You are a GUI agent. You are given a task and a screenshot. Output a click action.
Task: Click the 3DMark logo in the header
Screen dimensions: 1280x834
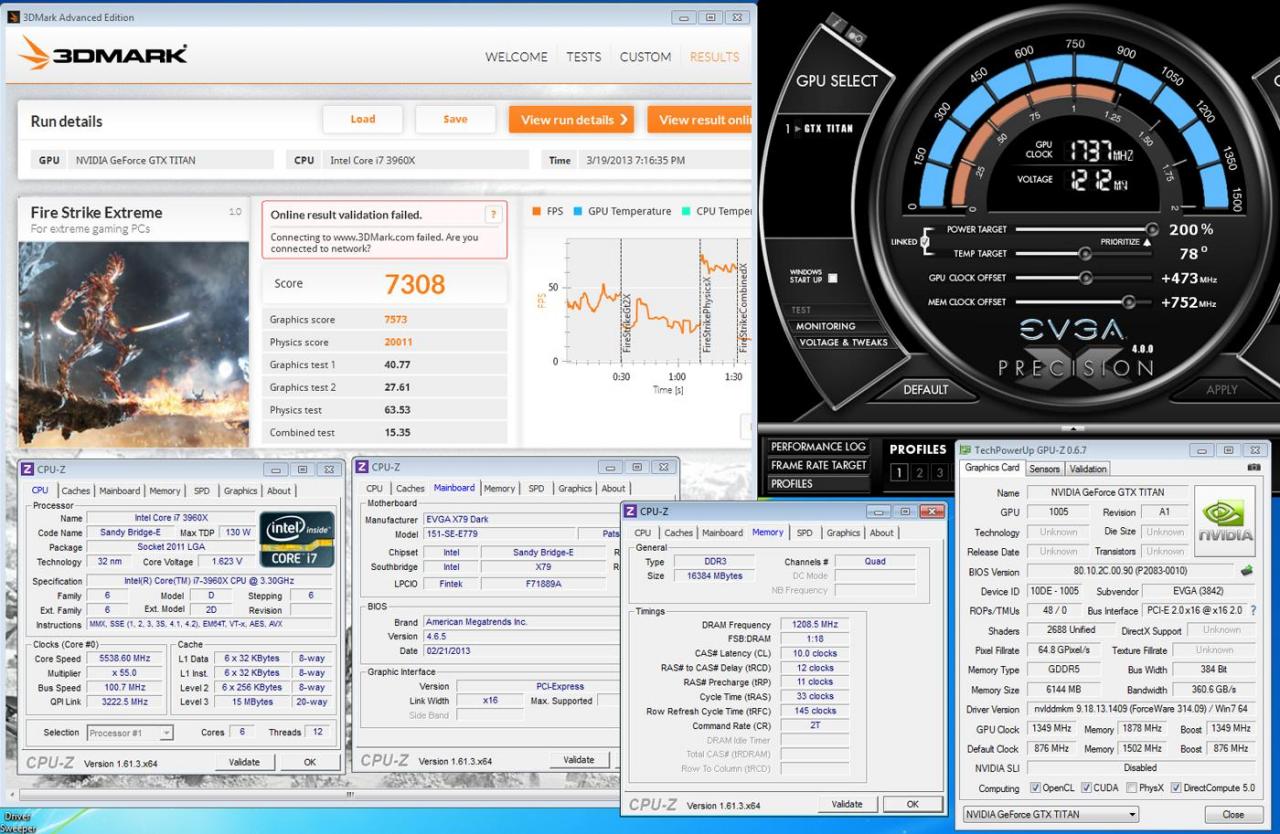point(103,54)
